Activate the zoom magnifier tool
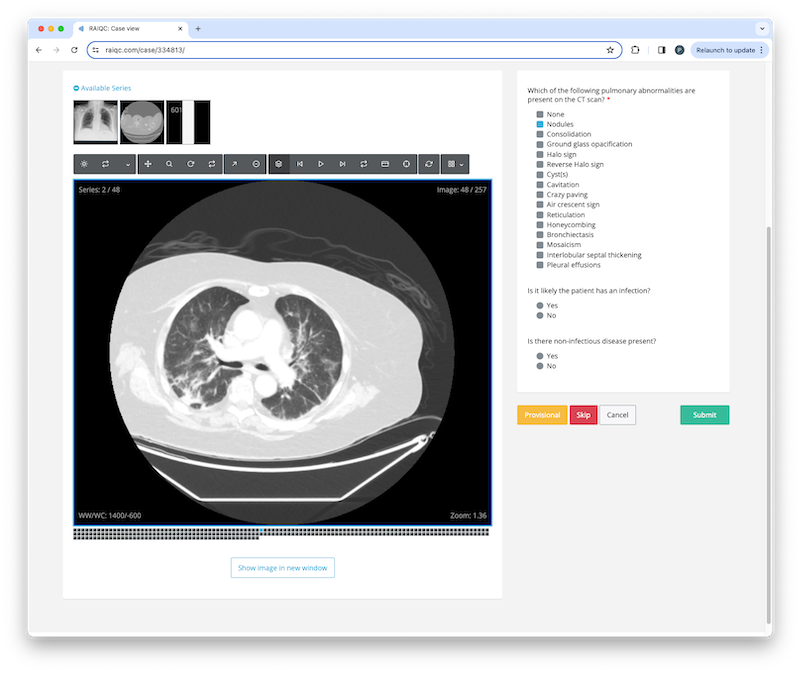The height and width of the screenshot is (673, 800). (x=169, y=164)
